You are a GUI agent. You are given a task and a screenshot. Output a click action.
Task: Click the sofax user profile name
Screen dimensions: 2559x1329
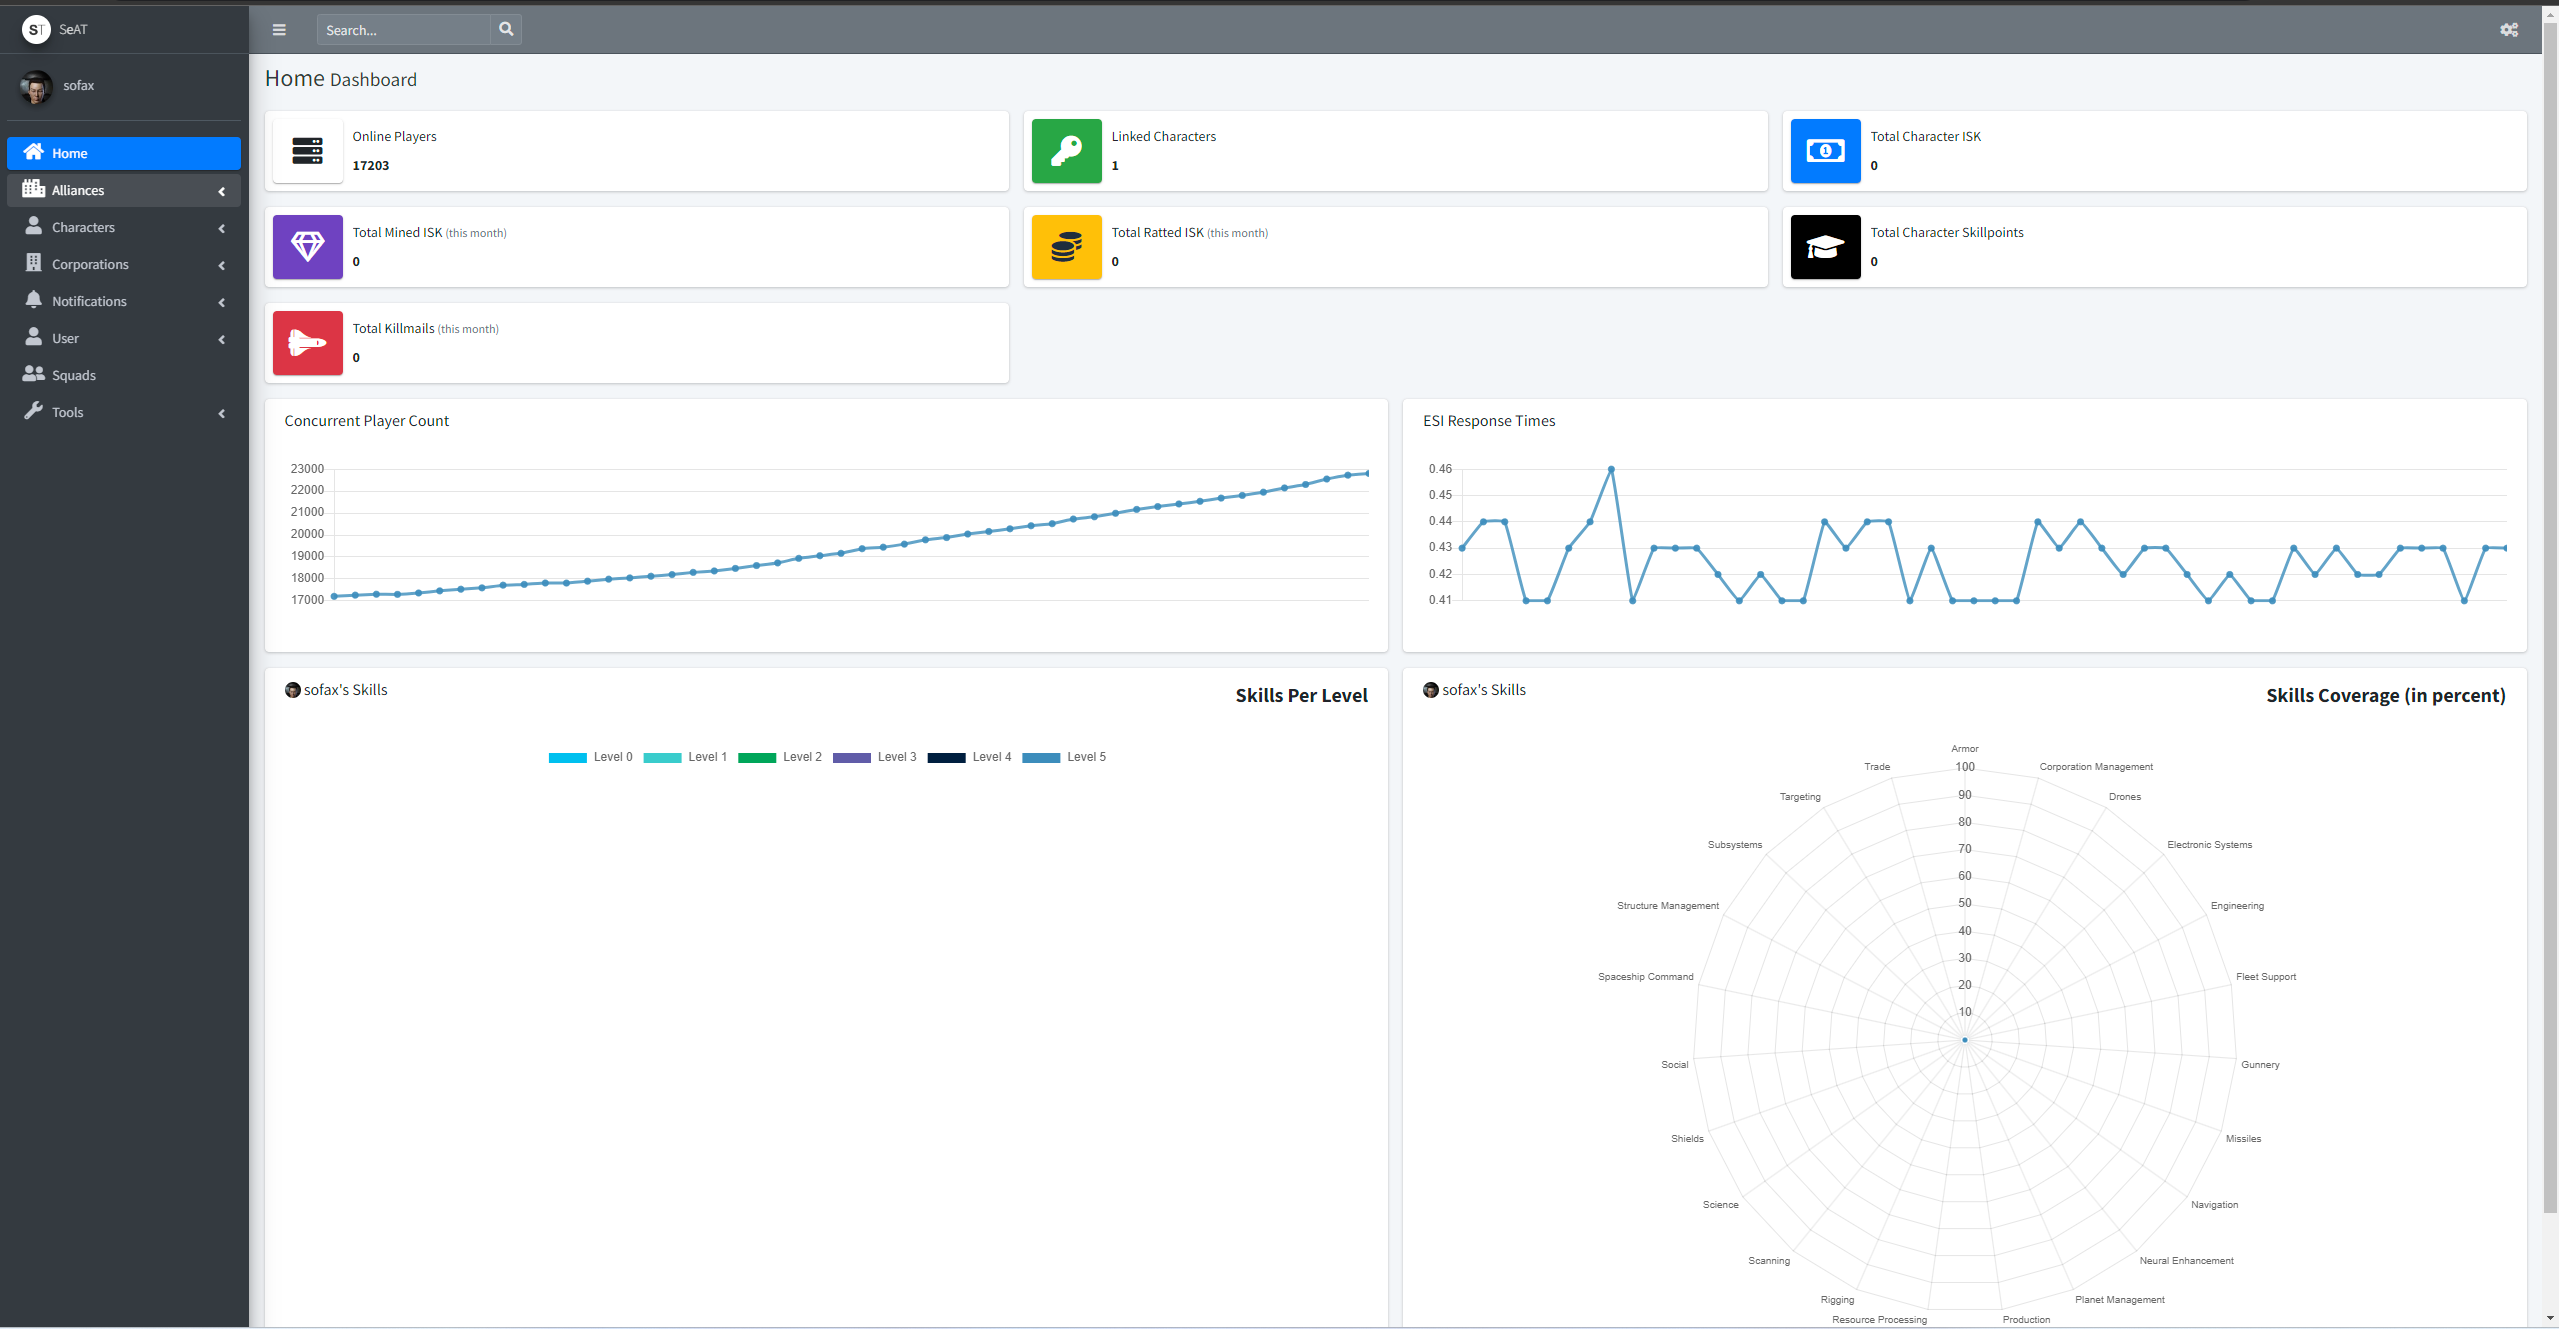(79, 85)
